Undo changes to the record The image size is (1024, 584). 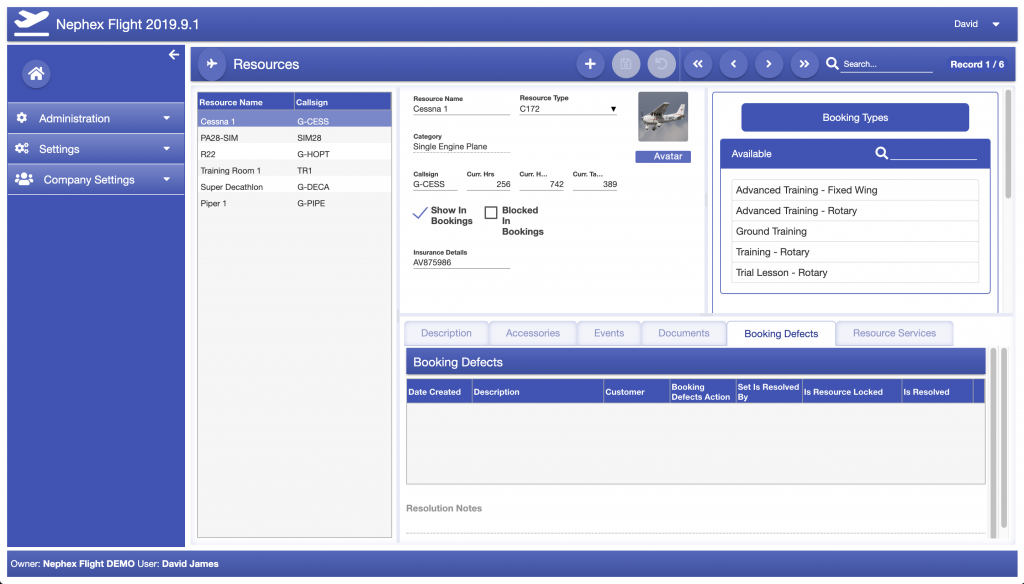click(662, 64)
